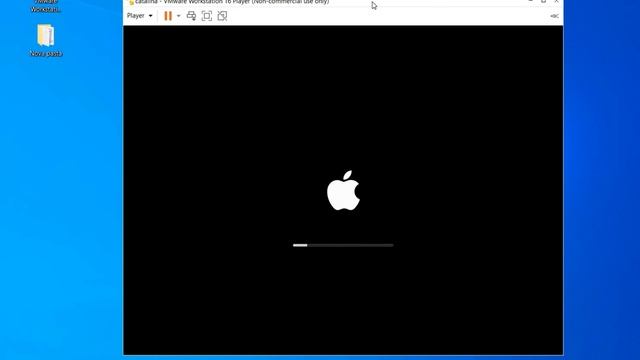640x360 pixels.
Task: Click the macOS boot progress bar
Action: point(343,245)
